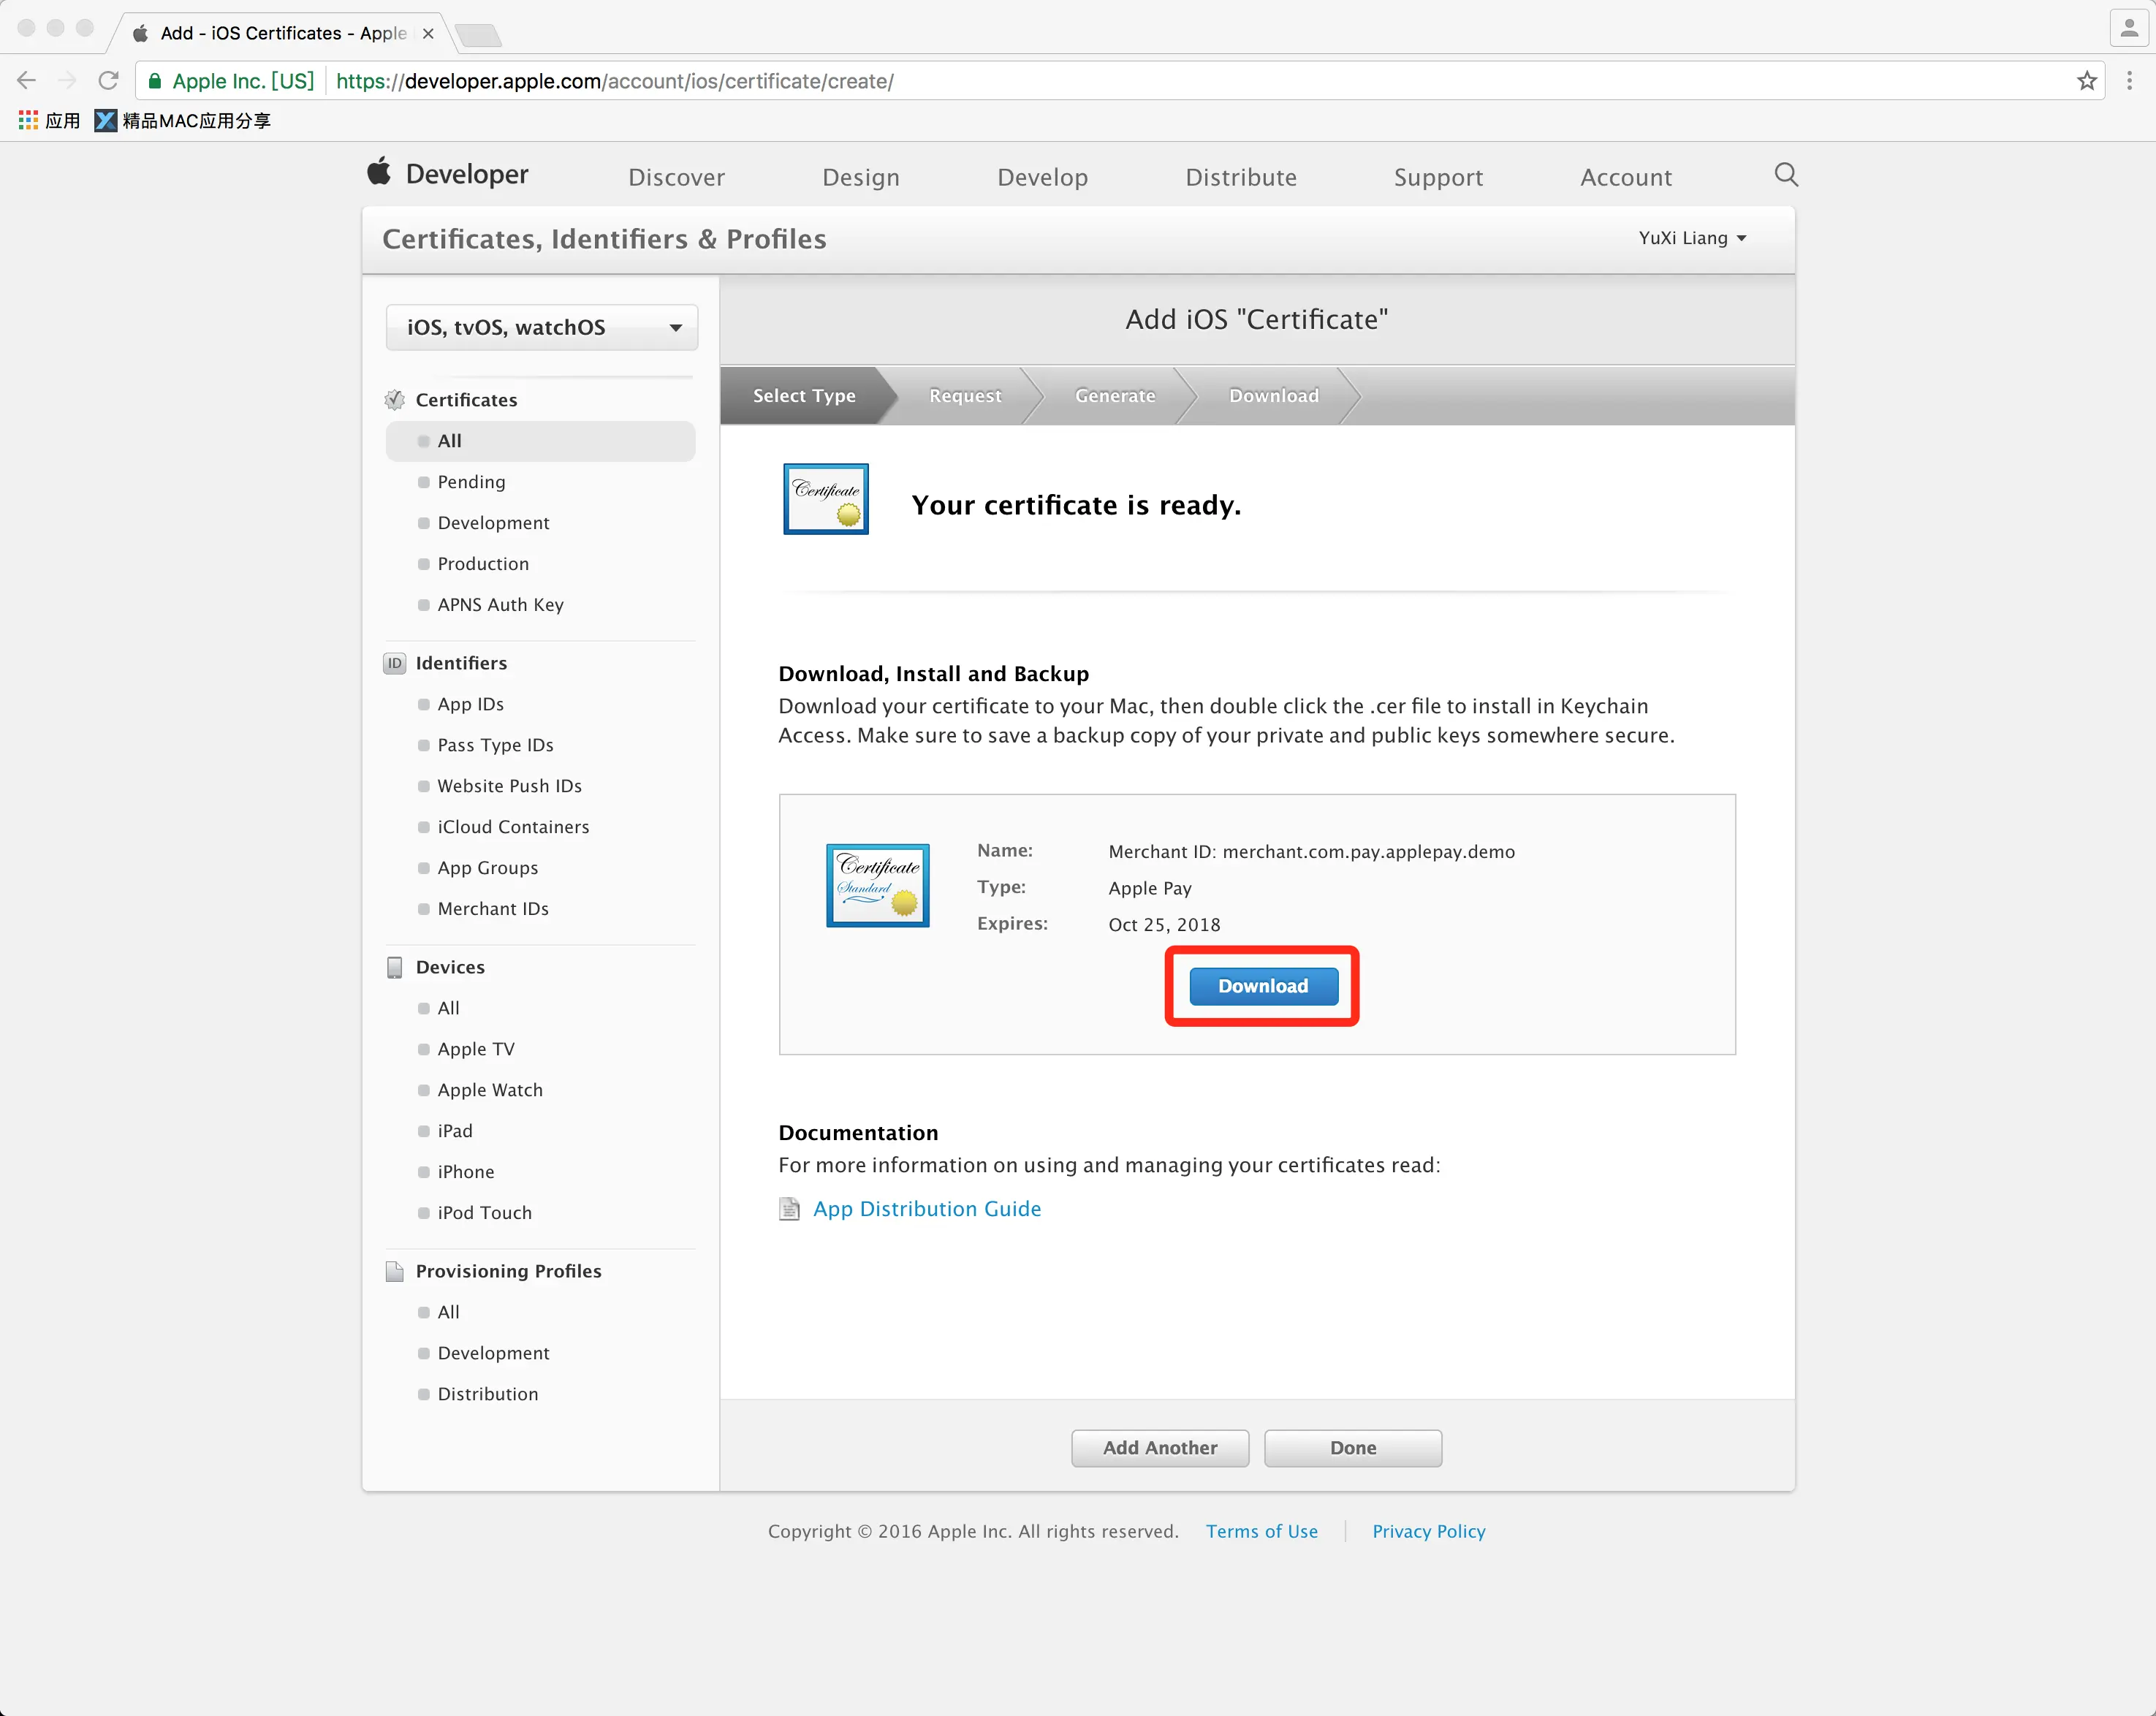Download the Apple Pay certificate
Image resolution: width=2156 pixels, height=1716 pixels.
point(1262,986)
